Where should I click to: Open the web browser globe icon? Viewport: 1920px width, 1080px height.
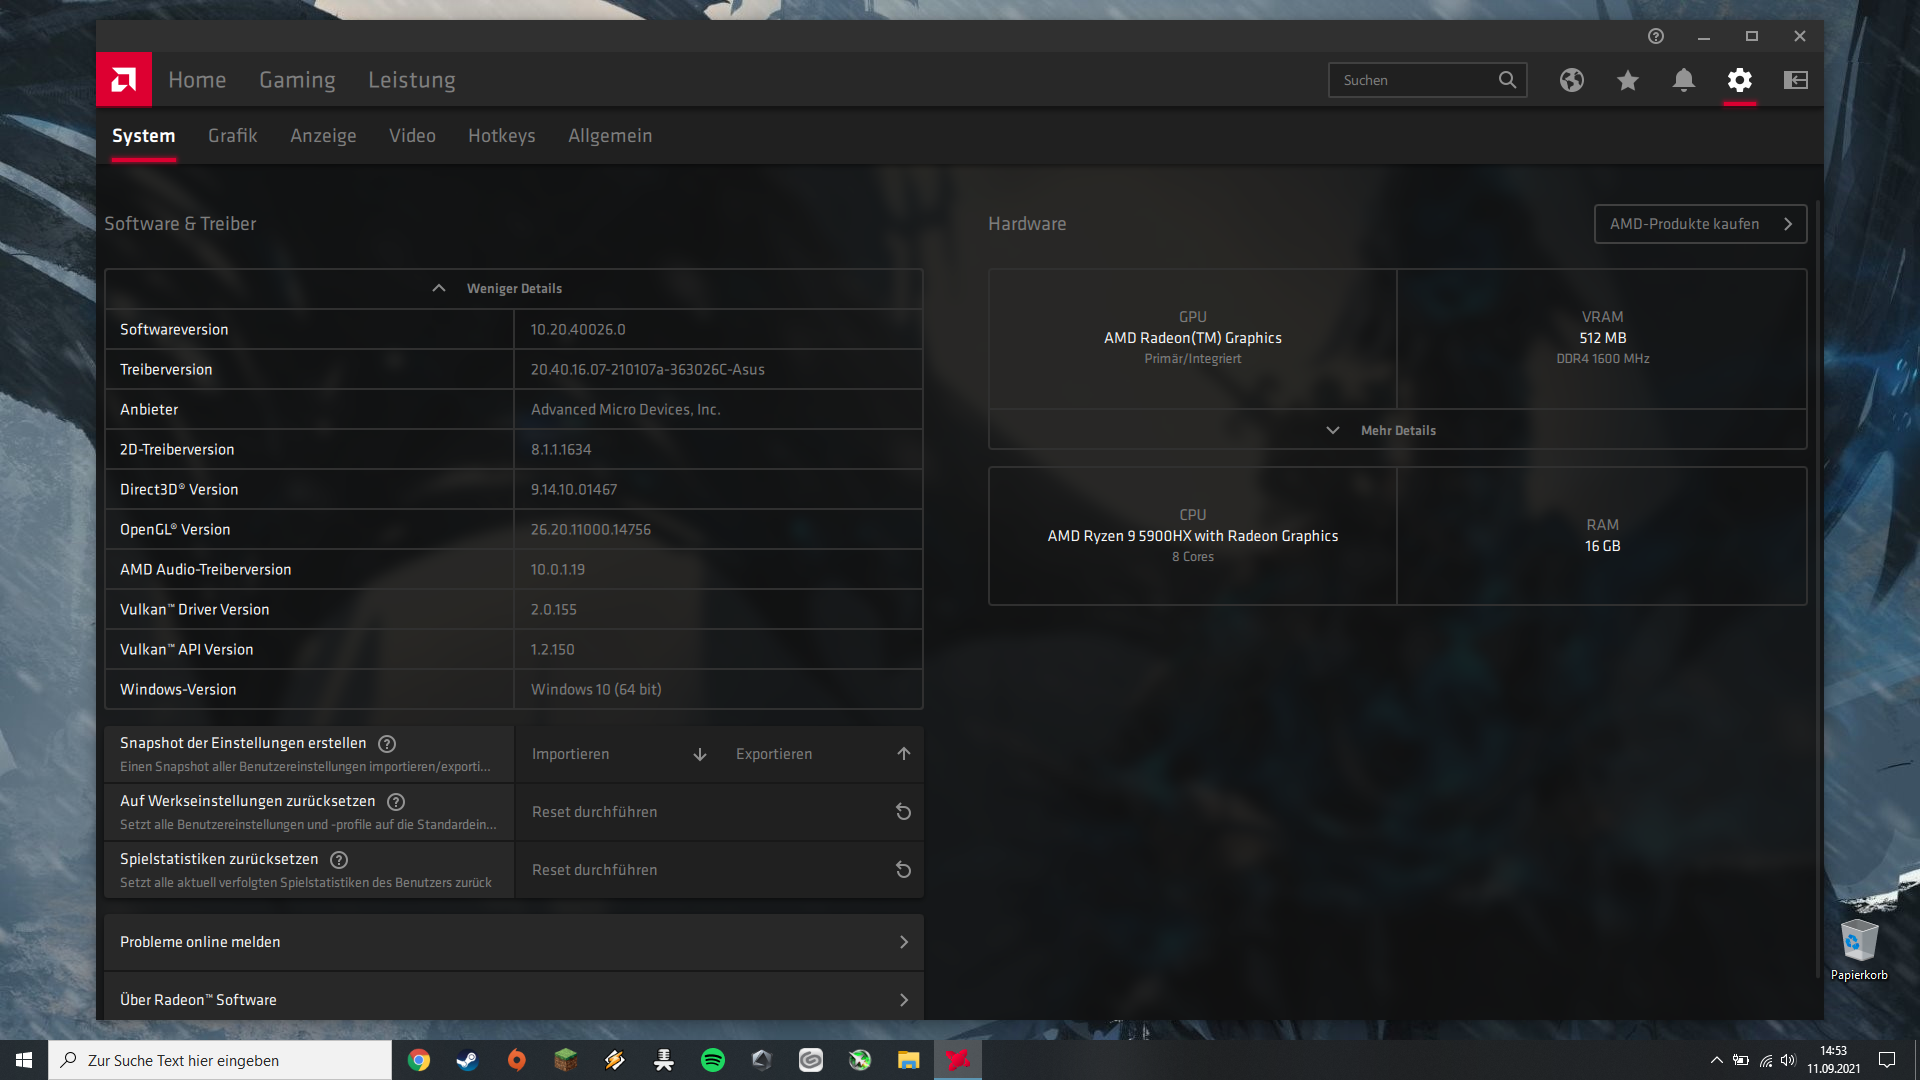click(x=1572, y=80)
